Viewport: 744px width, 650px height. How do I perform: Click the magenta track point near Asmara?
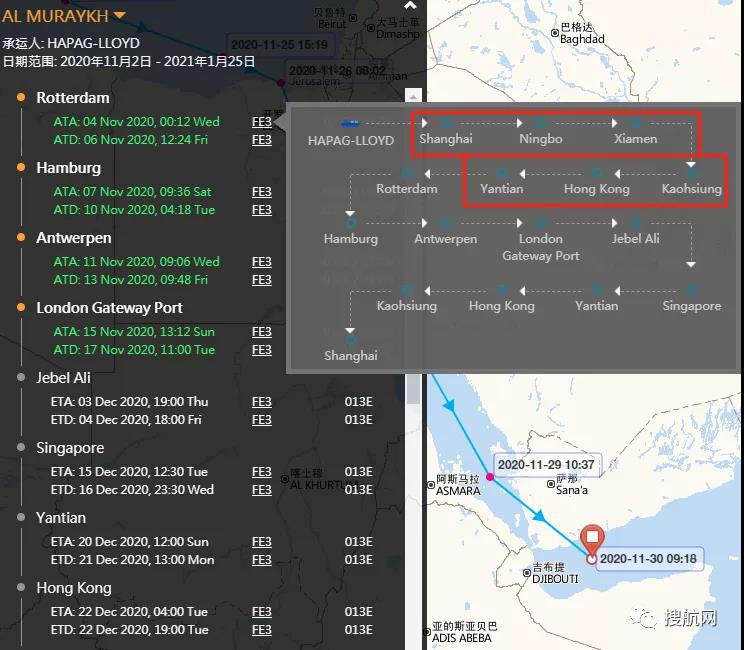pyautogui.click(x=489, y=478)
